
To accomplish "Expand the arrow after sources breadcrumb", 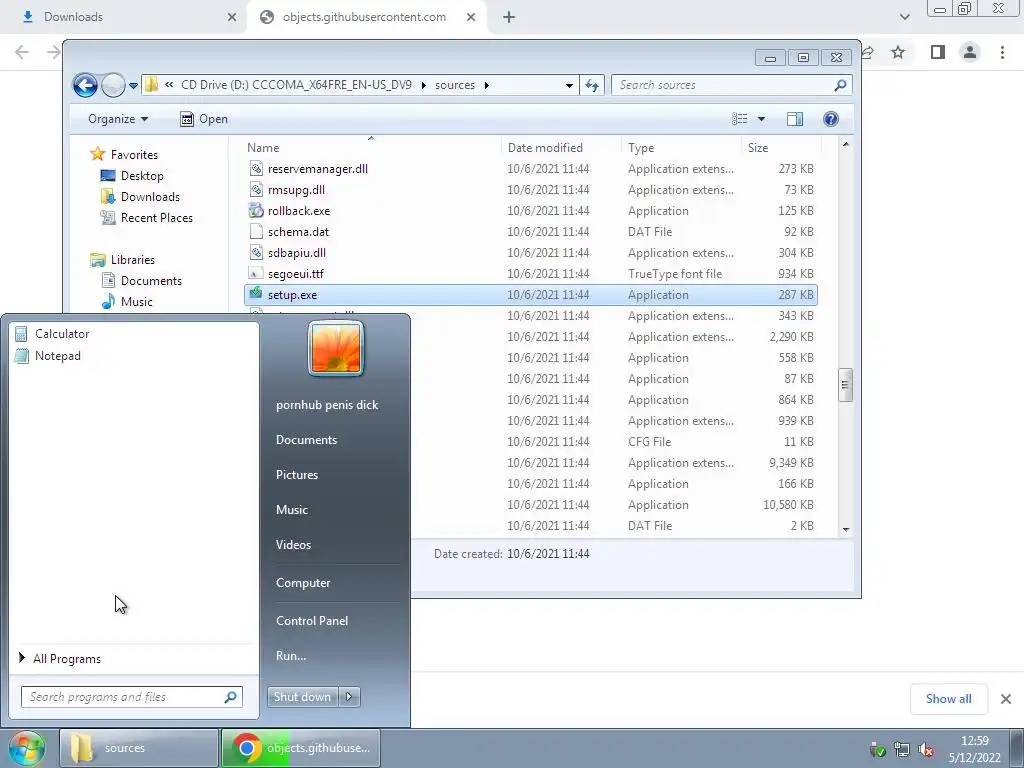I will click(x=487, y=86).
